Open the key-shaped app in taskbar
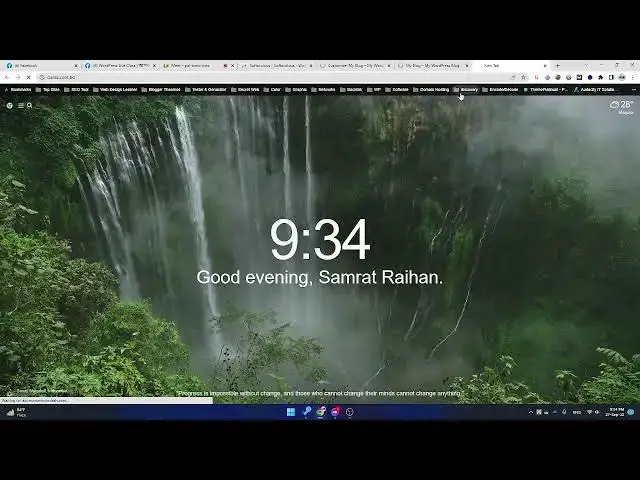 (307, 412)
